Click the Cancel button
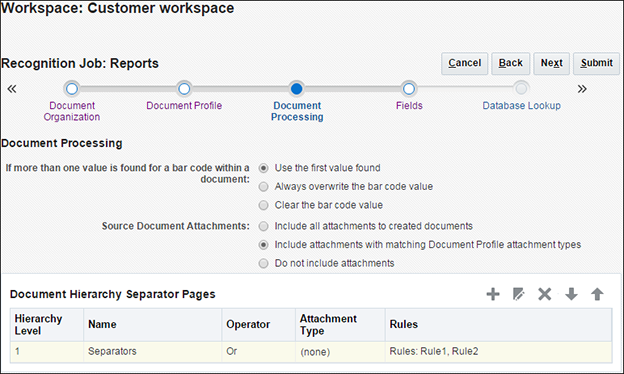 point(464,63)
